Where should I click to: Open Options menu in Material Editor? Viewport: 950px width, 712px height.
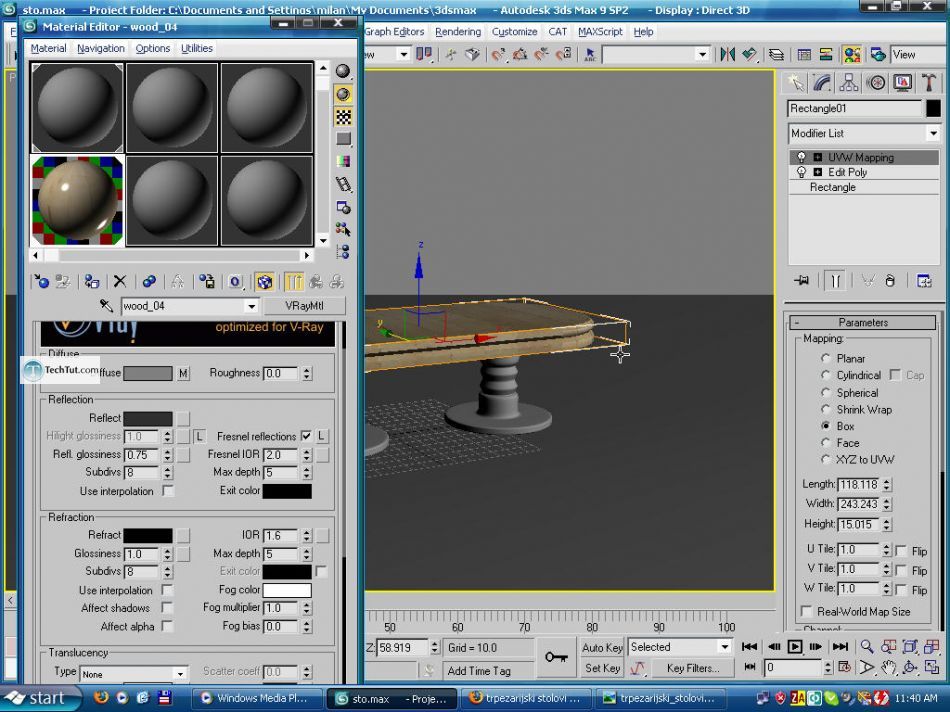pos(153,48)
